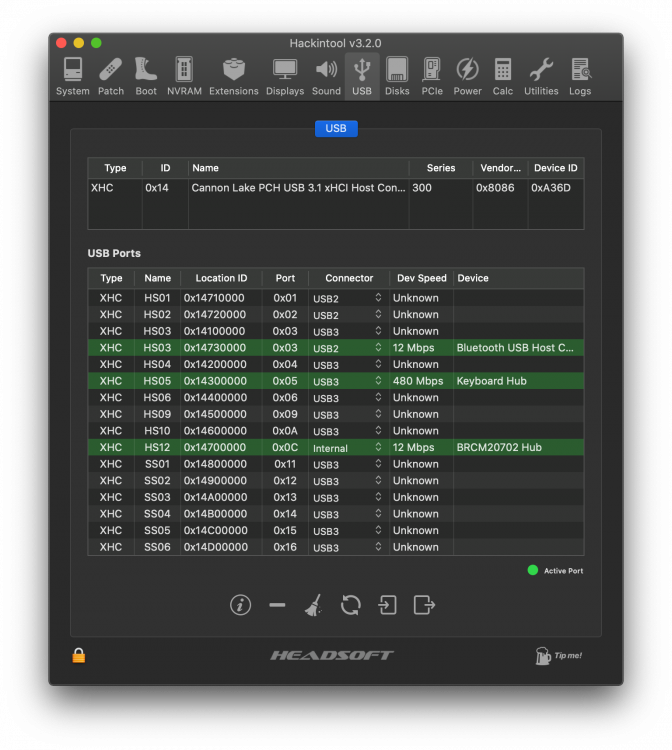This screenshot has width=672, height=750.
Task: Select the USB toolbar icon
Action: pyautogui.click(x=362, y=77)
